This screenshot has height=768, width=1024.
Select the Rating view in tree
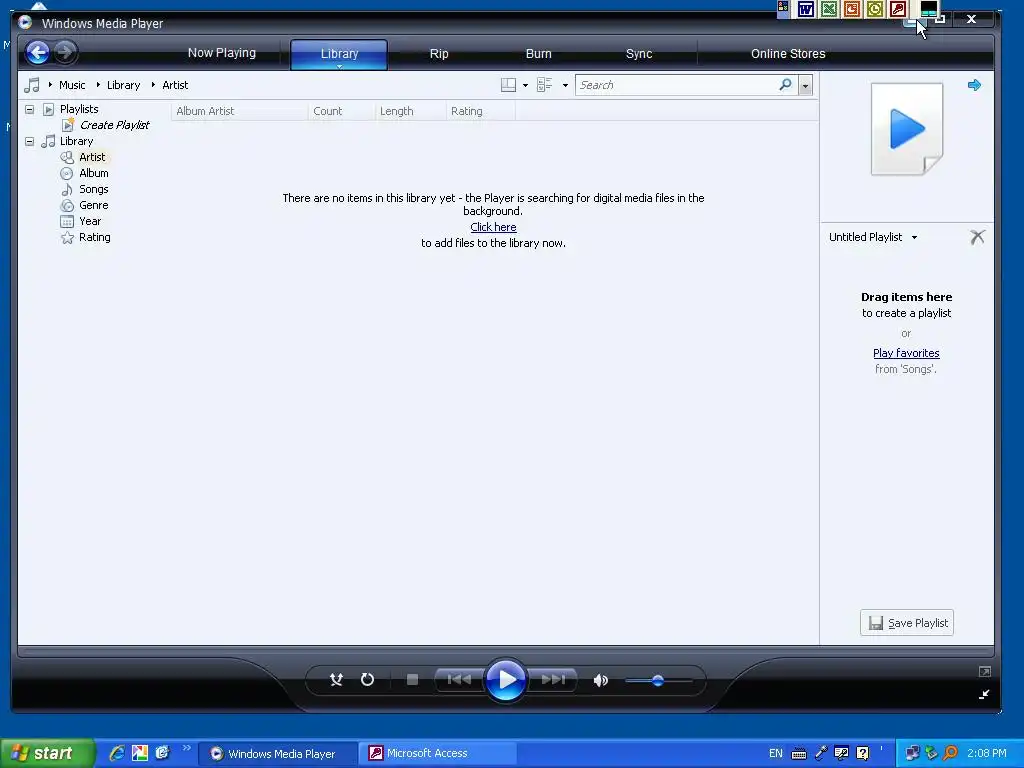(x=95, y=237)
